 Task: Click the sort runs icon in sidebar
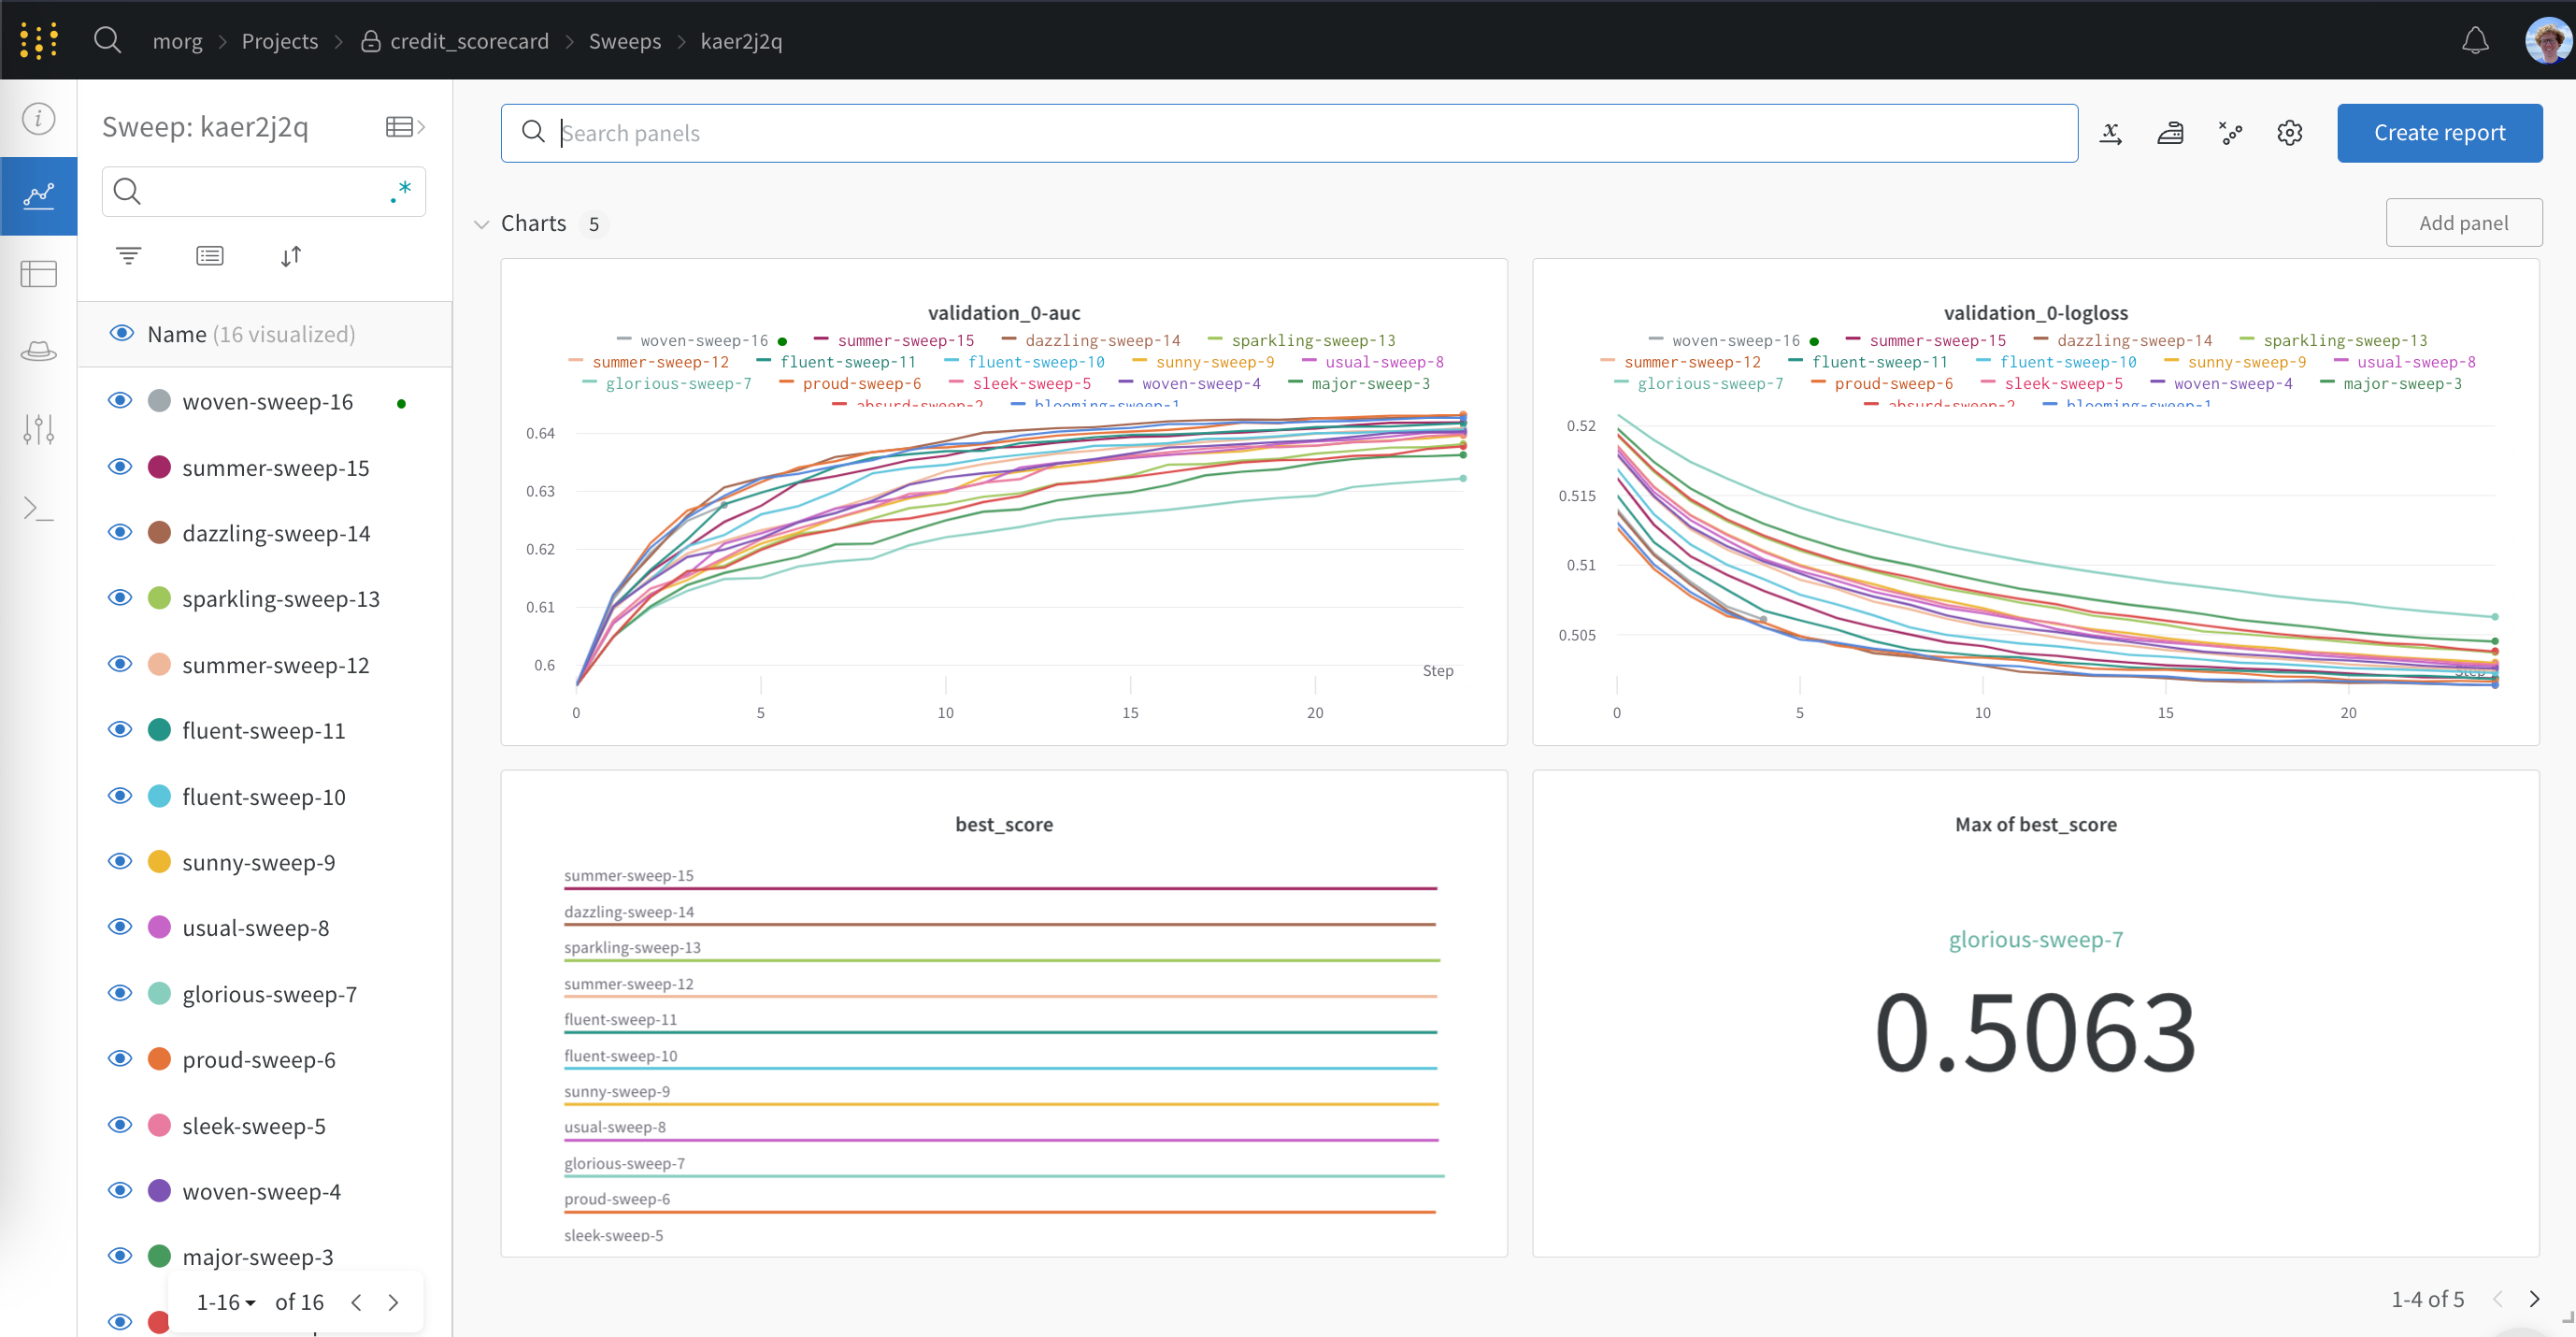click(x=290, y=255)
